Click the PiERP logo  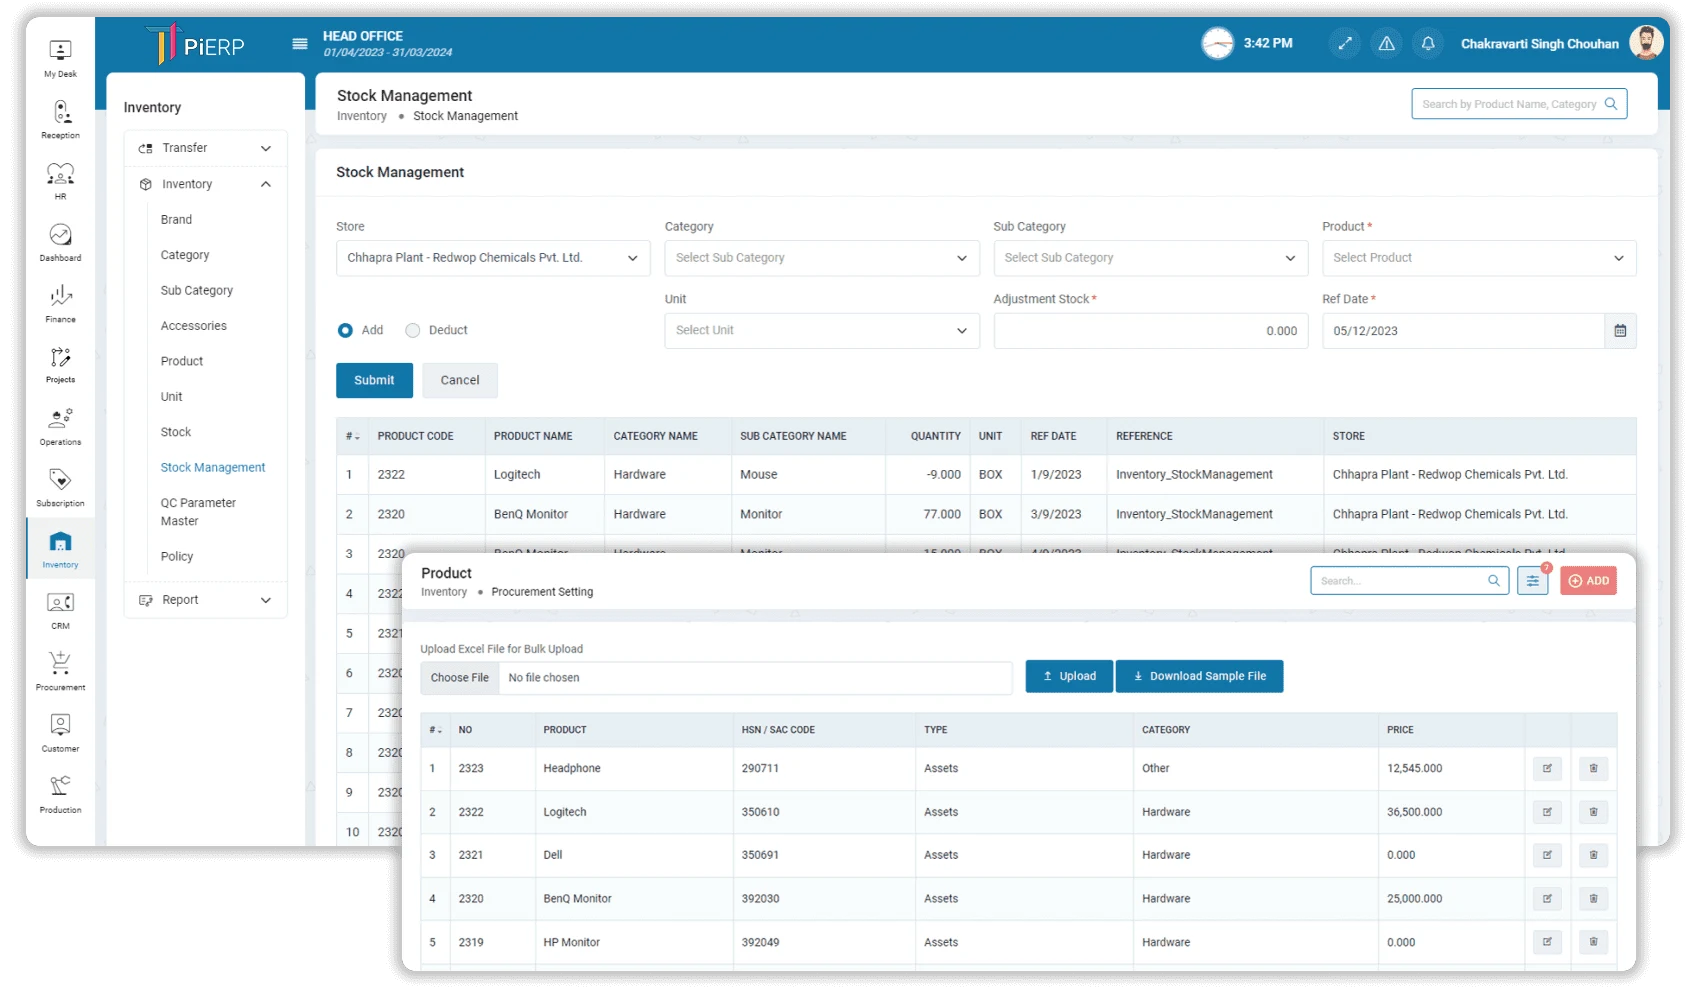tap(195, 44)
